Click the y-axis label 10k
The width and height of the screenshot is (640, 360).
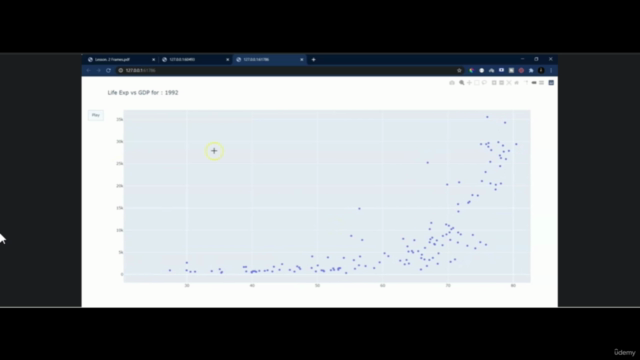tap(120, 230)
